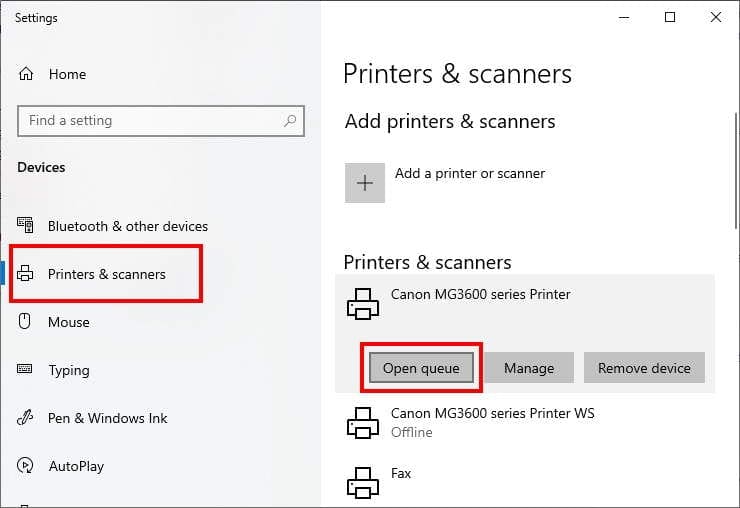
Task: Click the Home house icon
Action: click(x=26, y=74)
